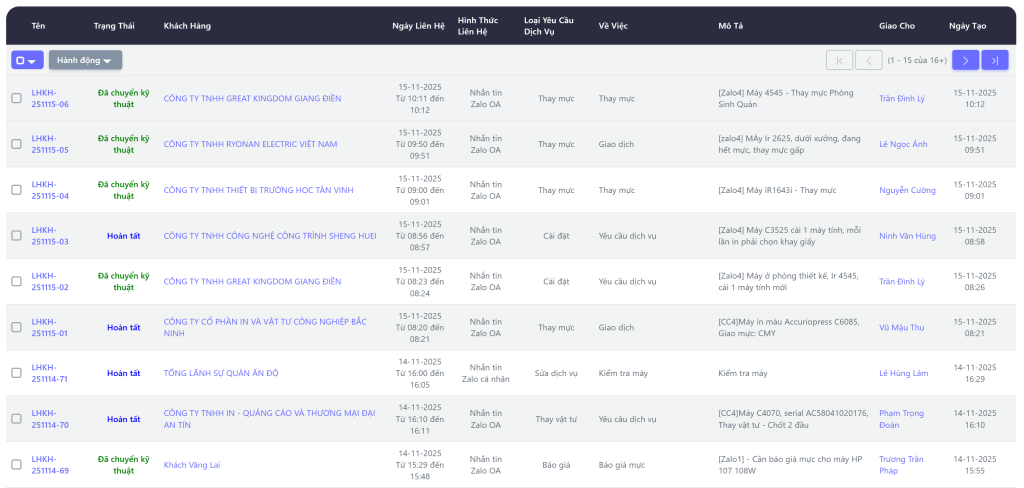Sort by the Ngày Tạo column header
The image size is (1024, 488).
[968, 25]
